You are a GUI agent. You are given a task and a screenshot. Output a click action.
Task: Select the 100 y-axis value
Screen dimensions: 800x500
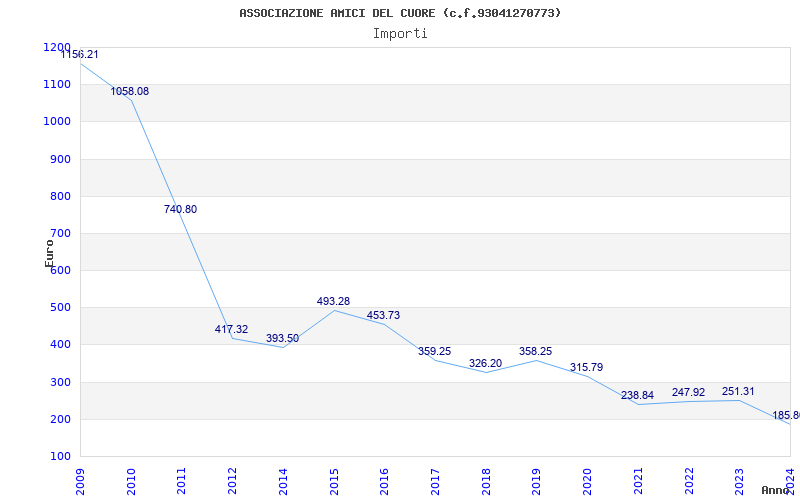coord(60,456)
